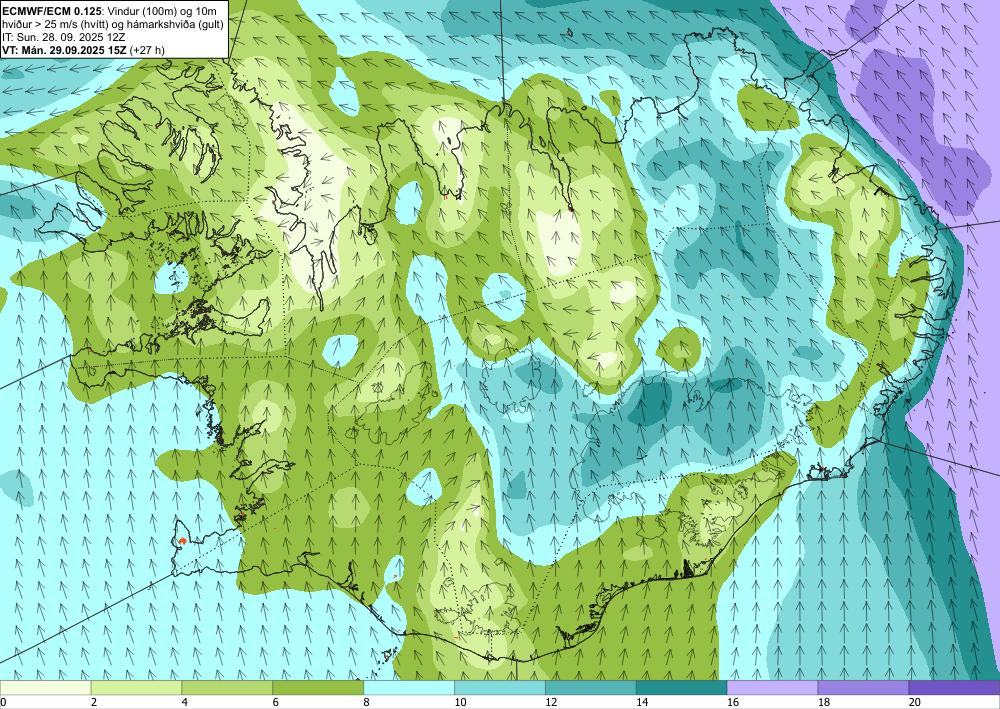The height and width of the screenshot is (709, 1000).
Task: Click the '2' label on the color scale
Action: (x=94, y=703)
